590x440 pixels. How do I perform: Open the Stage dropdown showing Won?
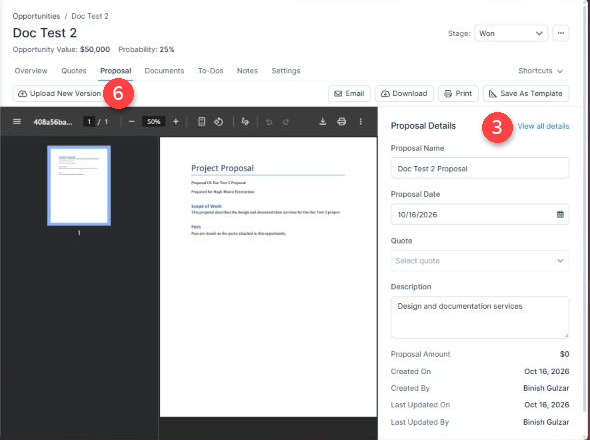[x=511, y=33]
